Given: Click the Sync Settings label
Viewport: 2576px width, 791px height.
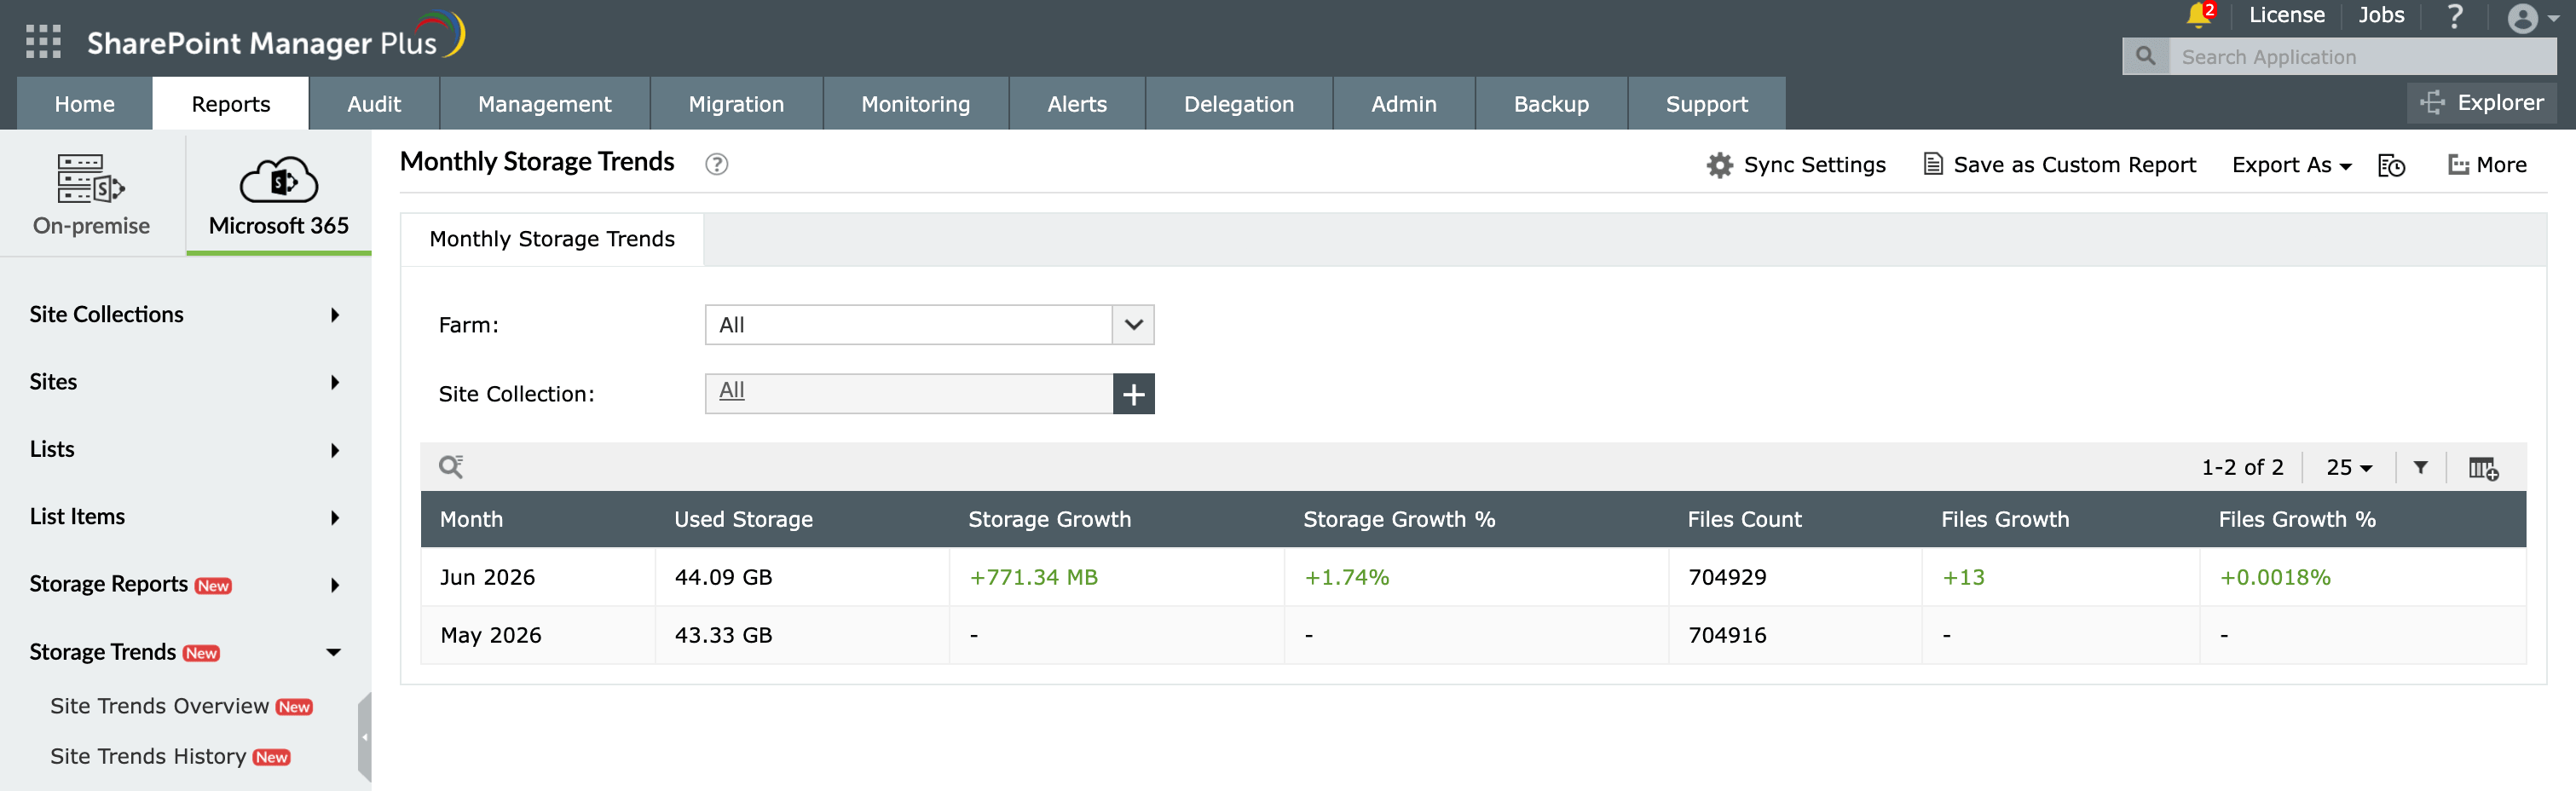Looking at the screenshot, I should pyautogui.click(x=1814, y=165).
